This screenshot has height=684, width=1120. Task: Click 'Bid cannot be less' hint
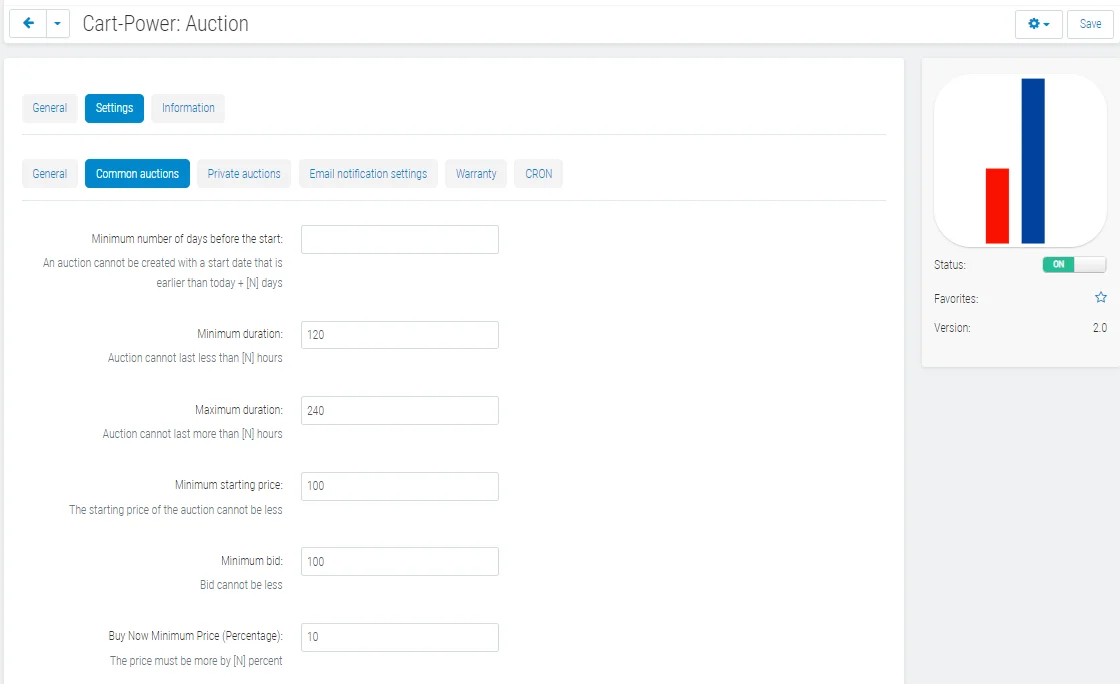click(x=241, y=585)
